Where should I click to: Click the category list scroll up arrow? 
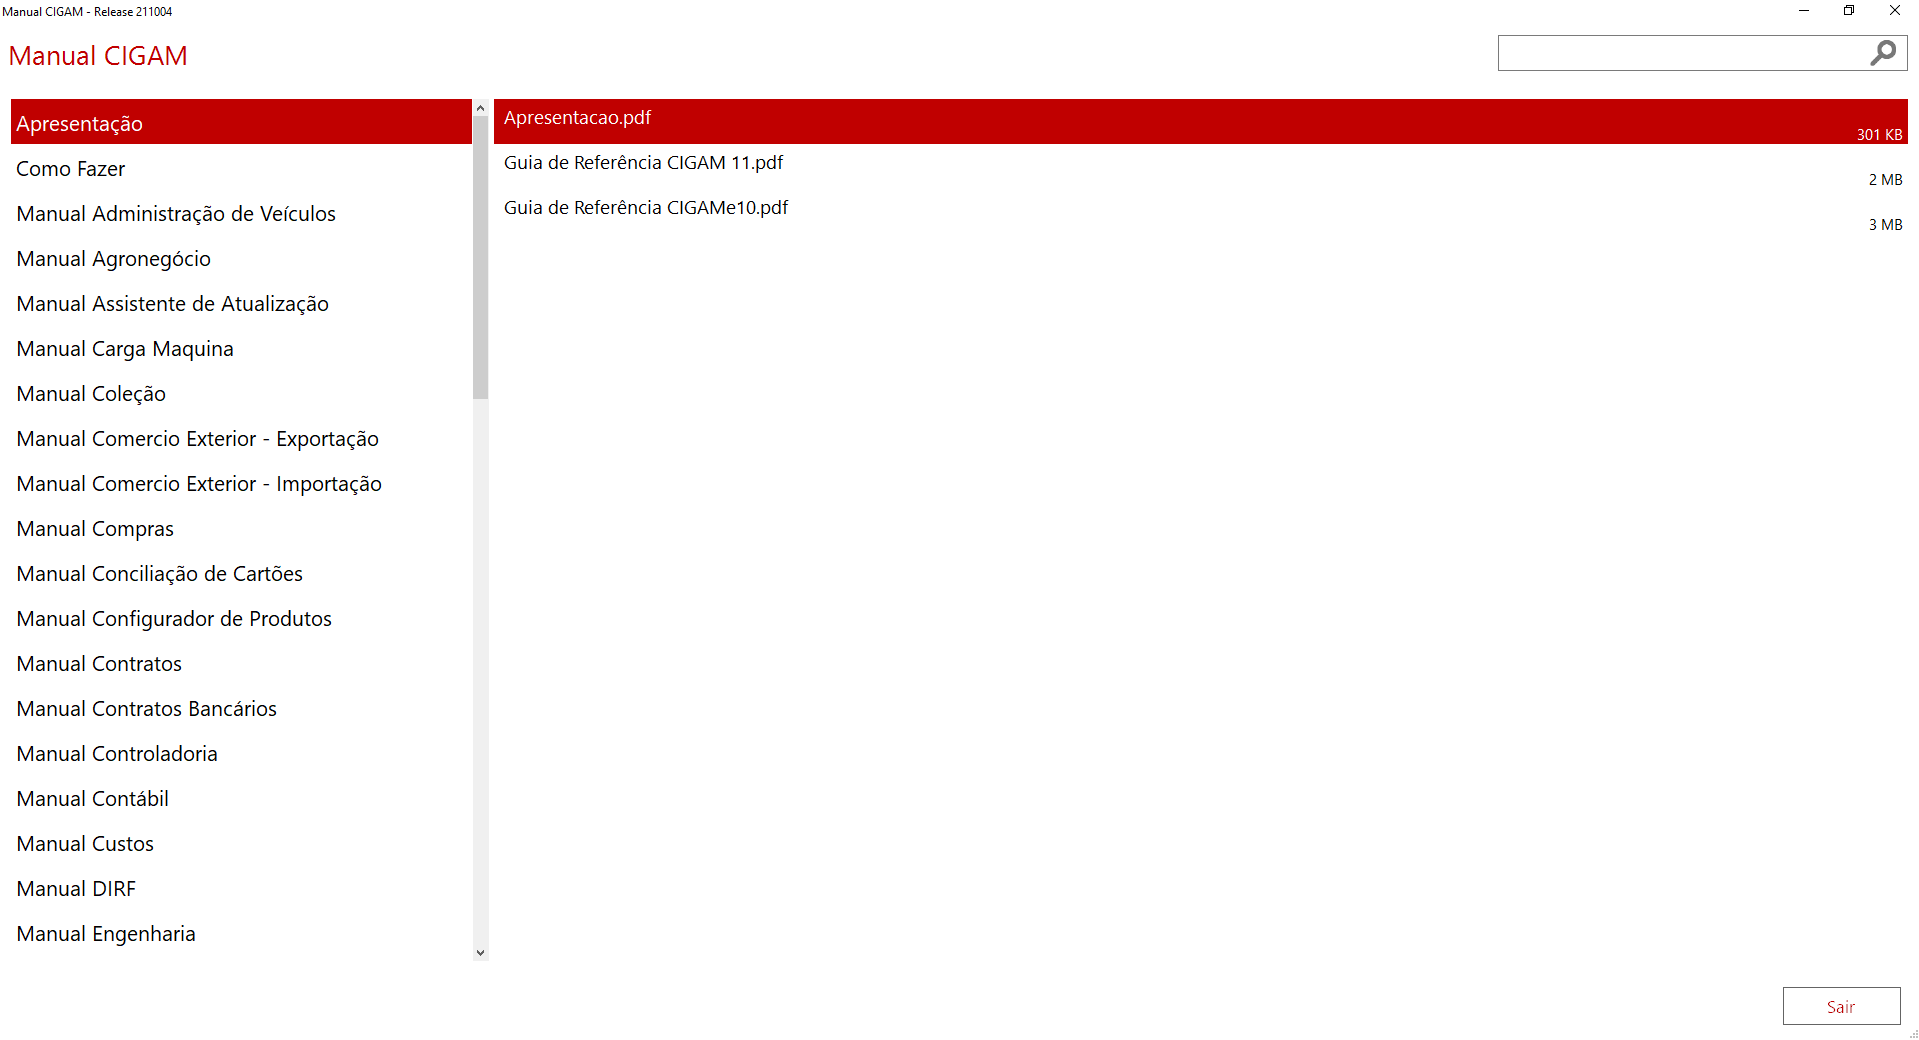[481, 108]
